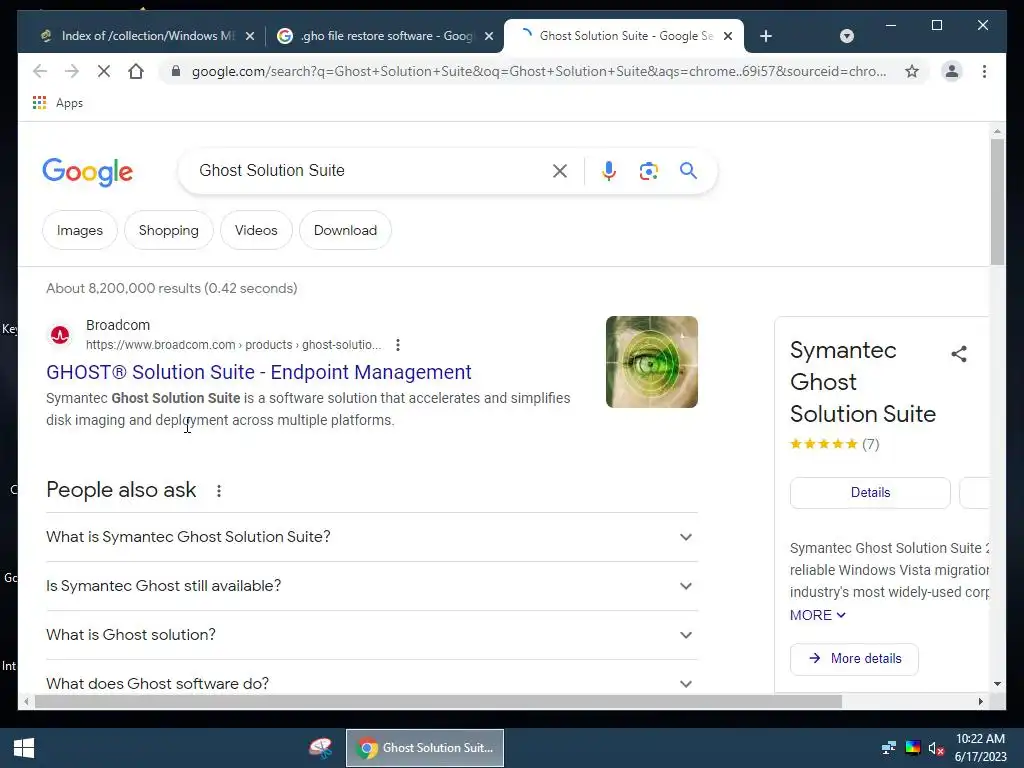Start voice search with the microphone
Image resolution: width=1024 pixels, height=768 pixels.
click(608, 171)
